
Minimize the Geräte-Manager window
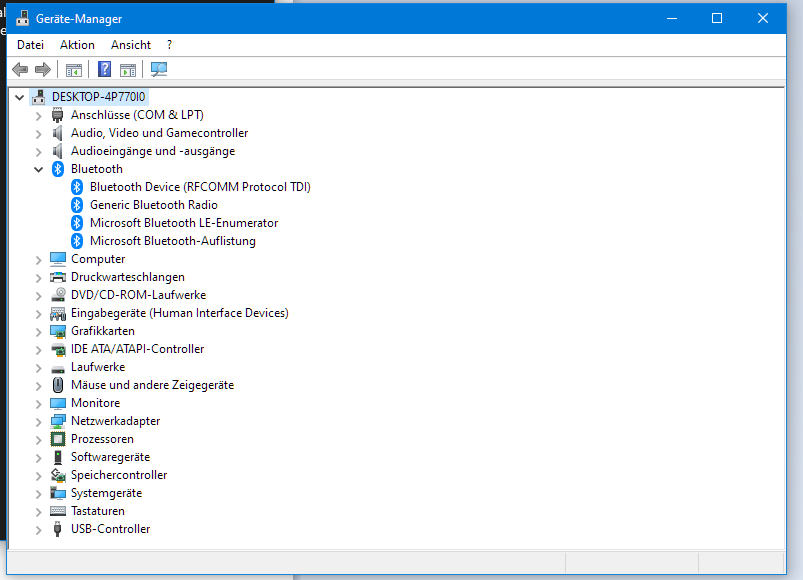(672, 18)
